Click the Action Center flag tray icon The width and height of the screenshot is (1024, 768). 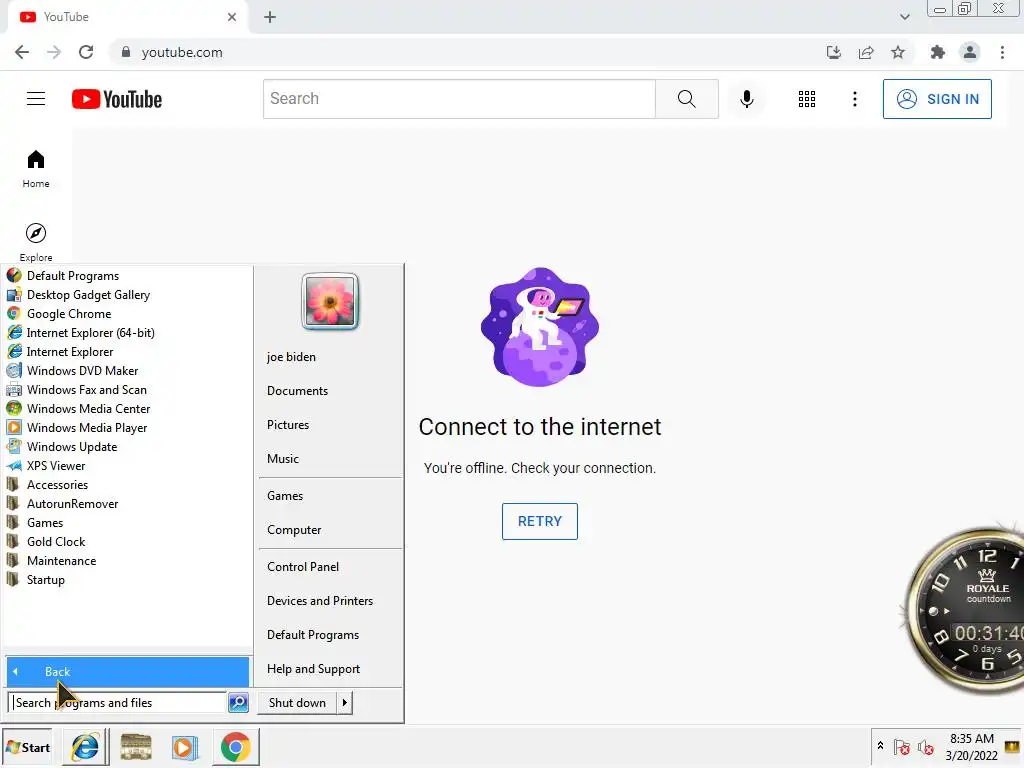pyautogui.click(x=902, y=747)
